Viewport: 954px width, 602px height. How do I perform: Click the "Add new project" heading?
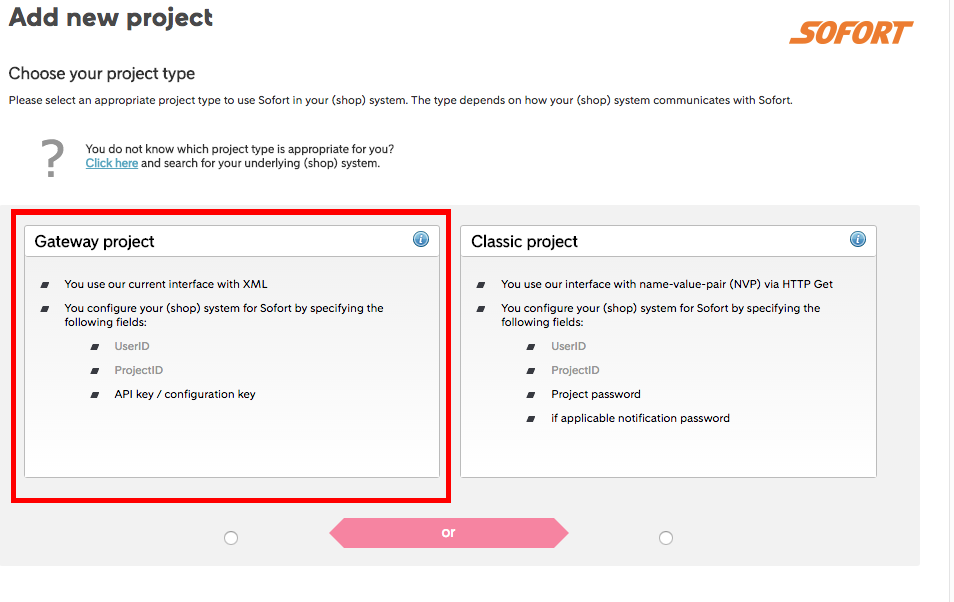[x=111, y=18]
